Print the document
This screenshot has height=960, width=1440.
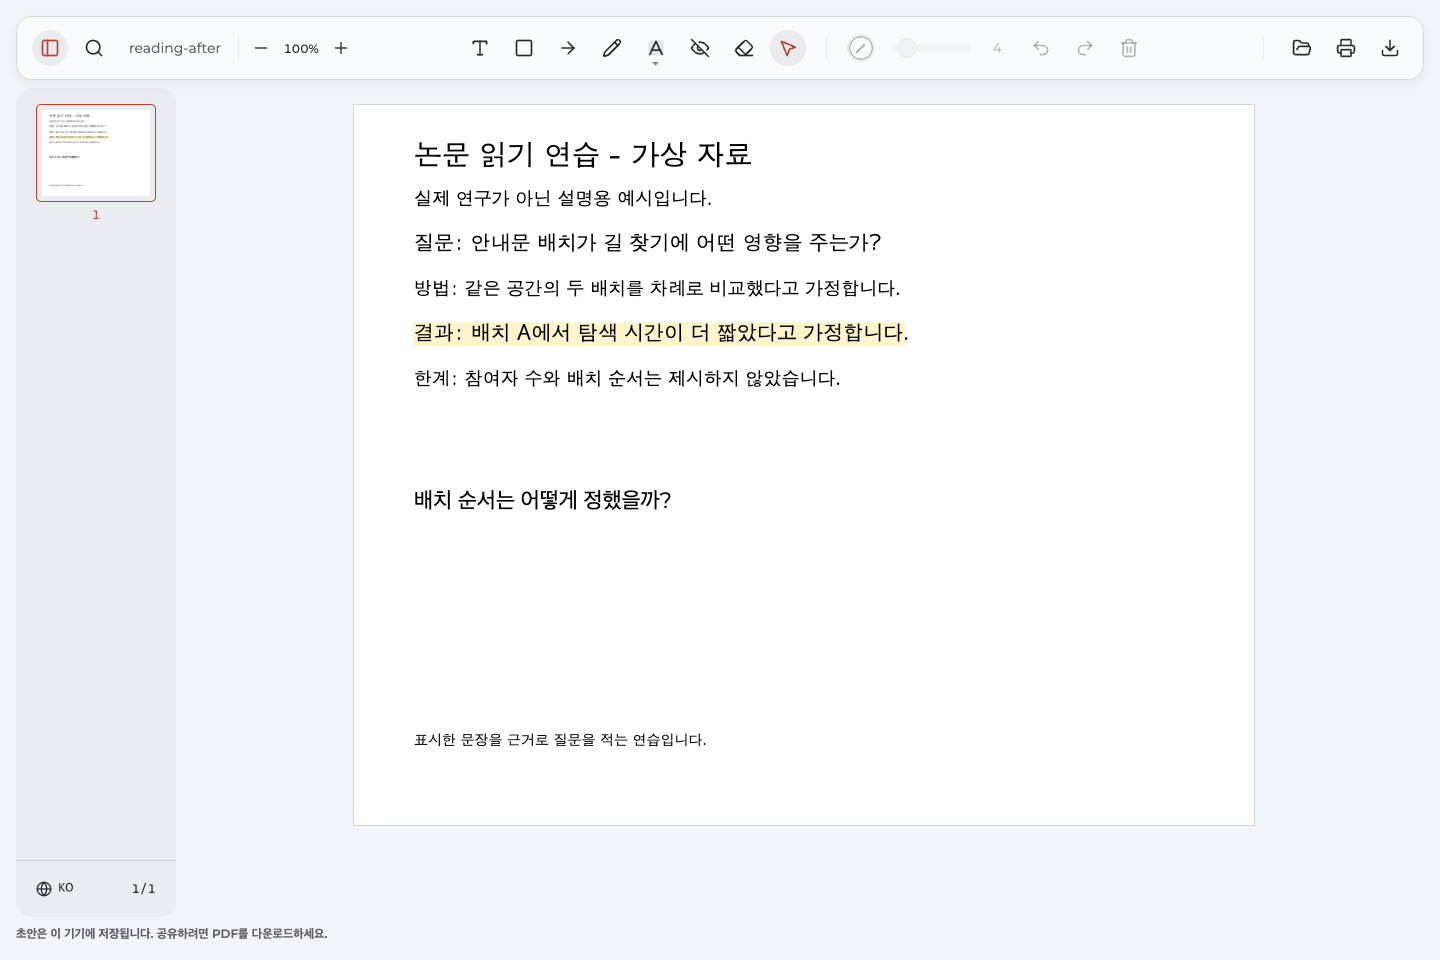pos(1346,48)
